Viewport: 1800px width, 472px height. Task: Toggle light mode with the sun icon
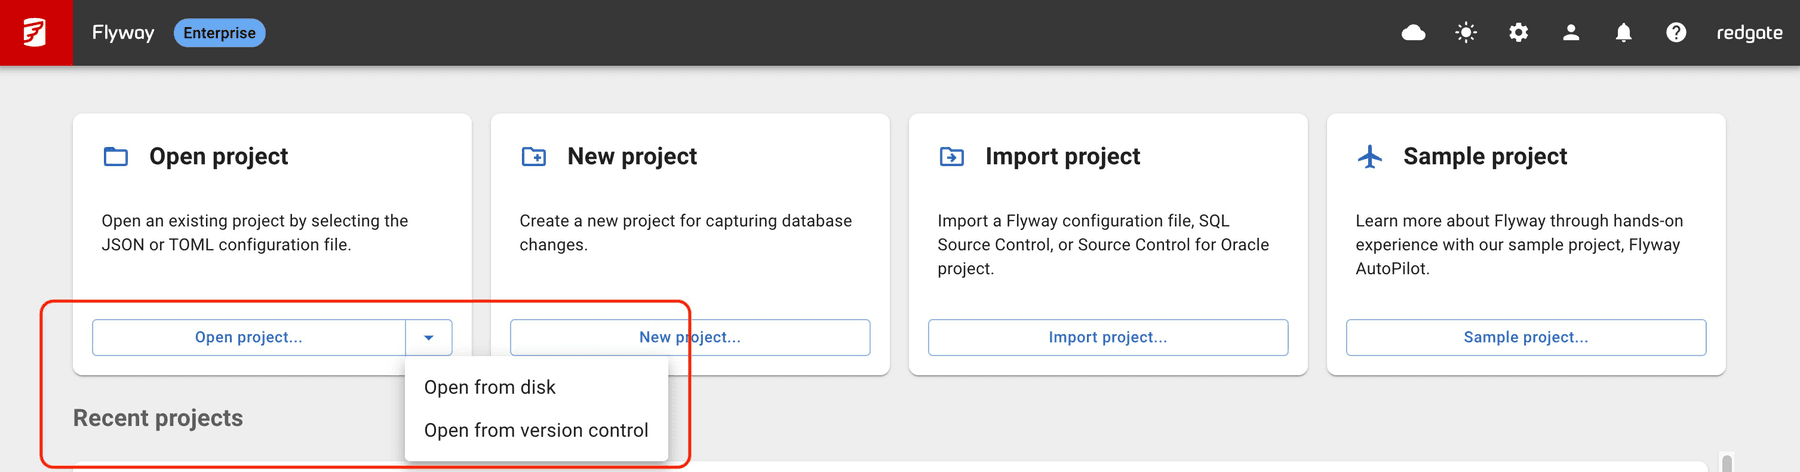[1466, 33]
